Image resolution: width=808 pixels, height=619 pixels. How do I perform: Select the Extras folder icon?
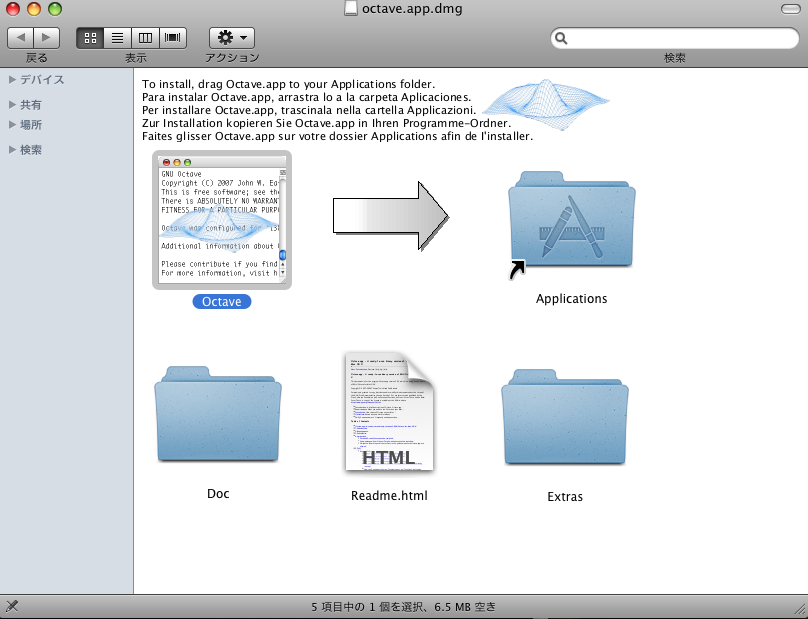coord(565,417)
